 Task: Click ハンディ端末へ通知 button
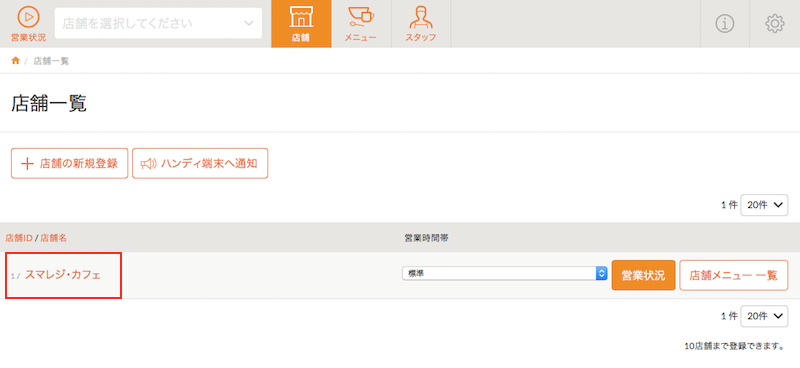point(200,164)
